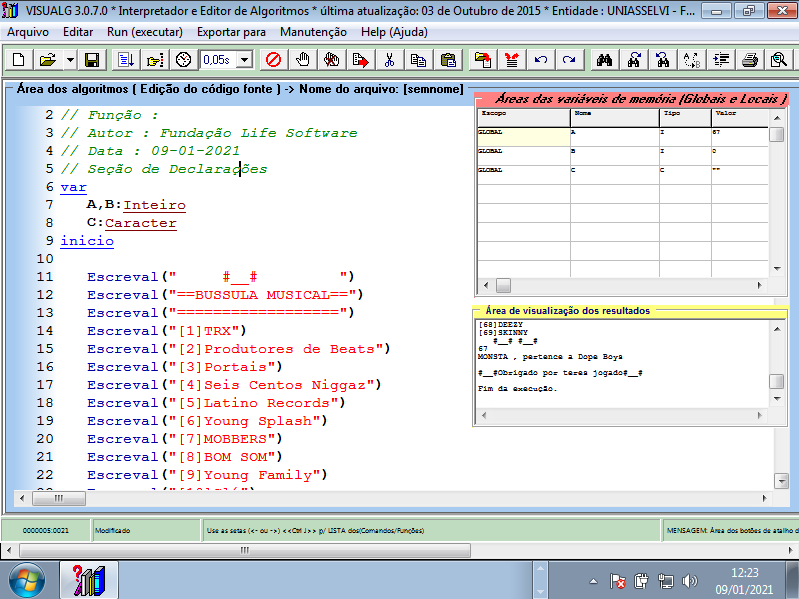799x599 pixels.
Task: Redo the last undone edit
Action: click(569, 60)
